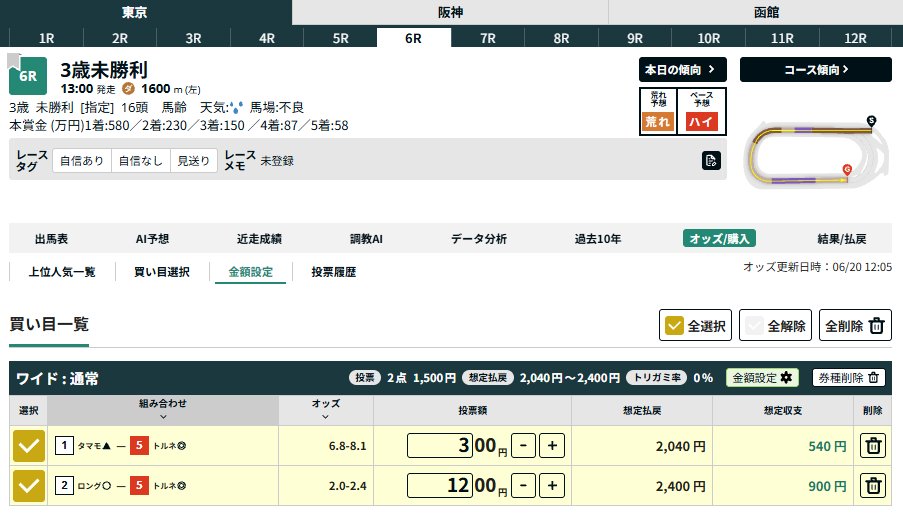This screenshot has height=514, width=903.
Task: Open the 出馬表 tab
Action: pos(51,239)
